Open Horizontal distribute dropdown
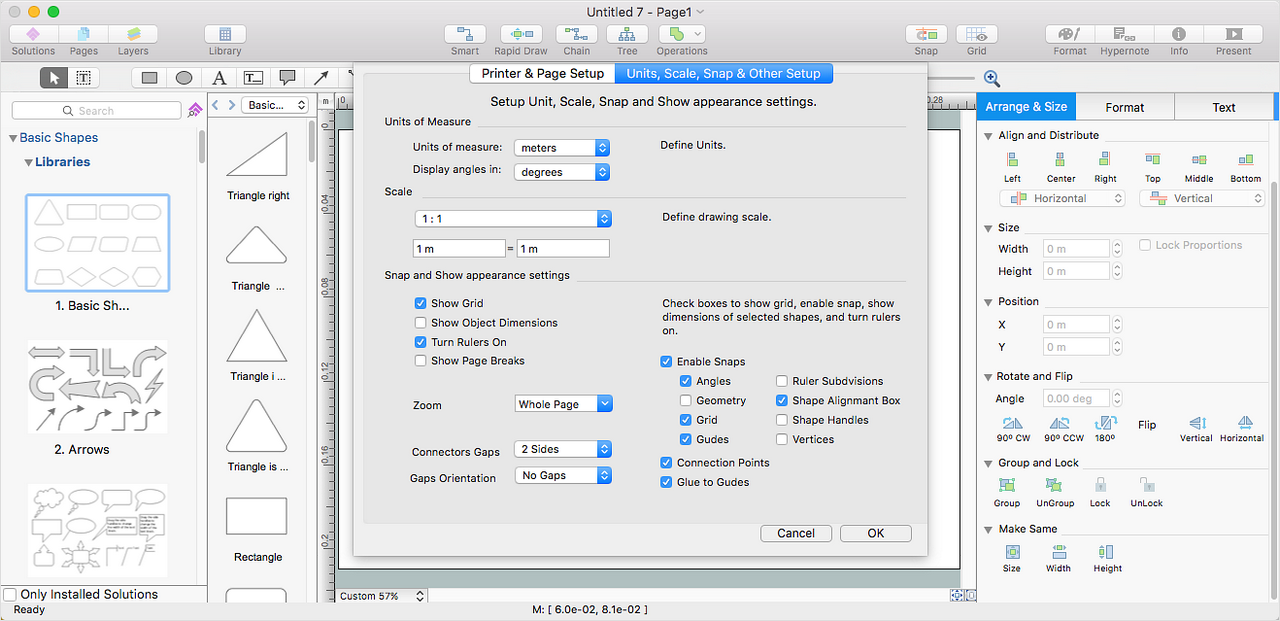Viewport: 1280px width, 621px height. click(x=1063, y=198)
